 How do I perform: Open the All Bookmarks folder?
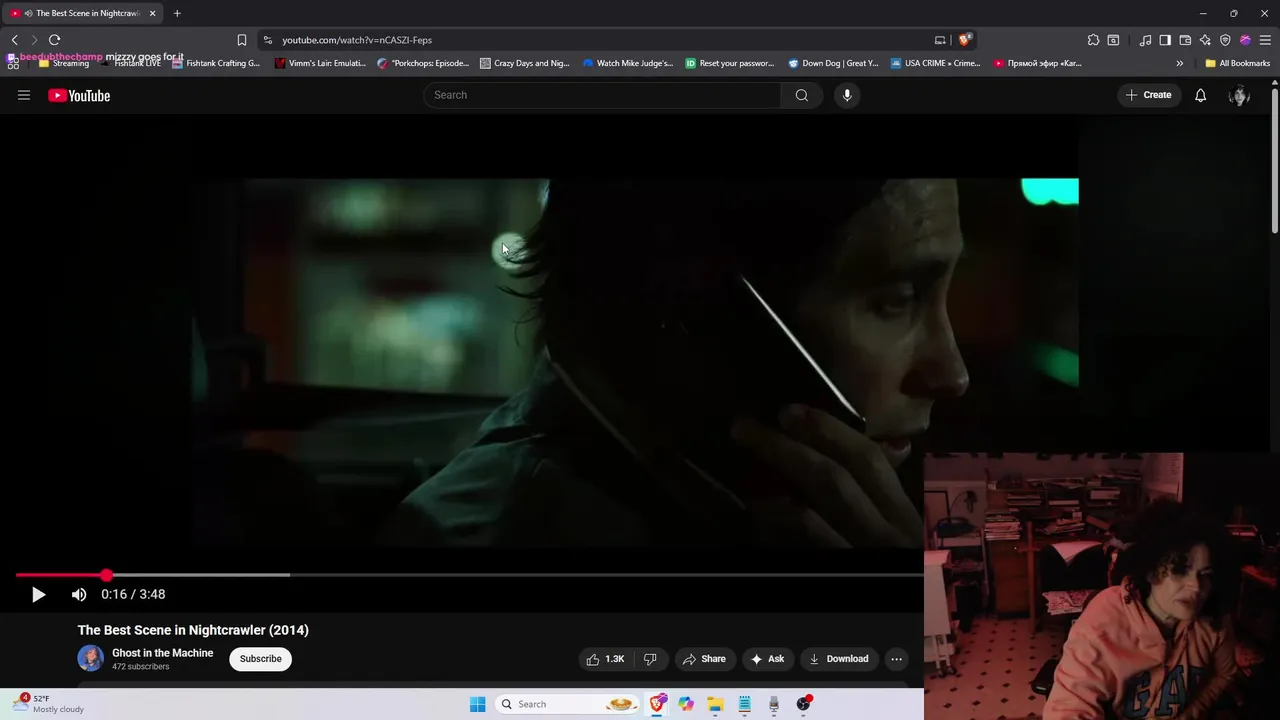[1237, 63]
